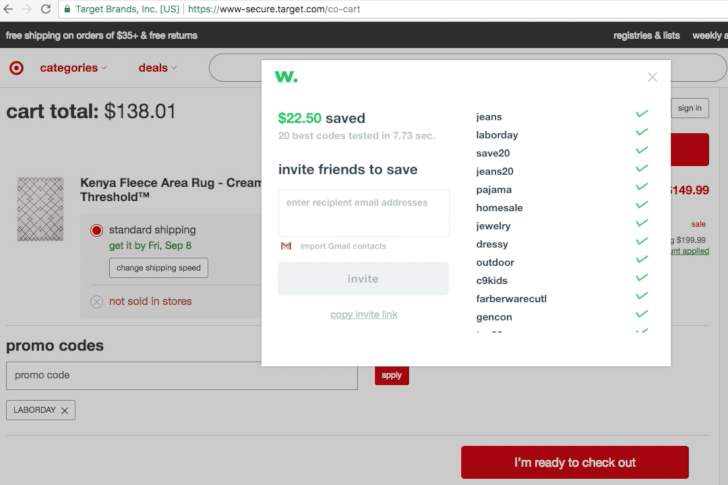This screenshot has height=485, width=728.
Task: Click the Kenya Fleece Area Rug thumbnail
Action: pyautogui.click(x=40, y=209)
